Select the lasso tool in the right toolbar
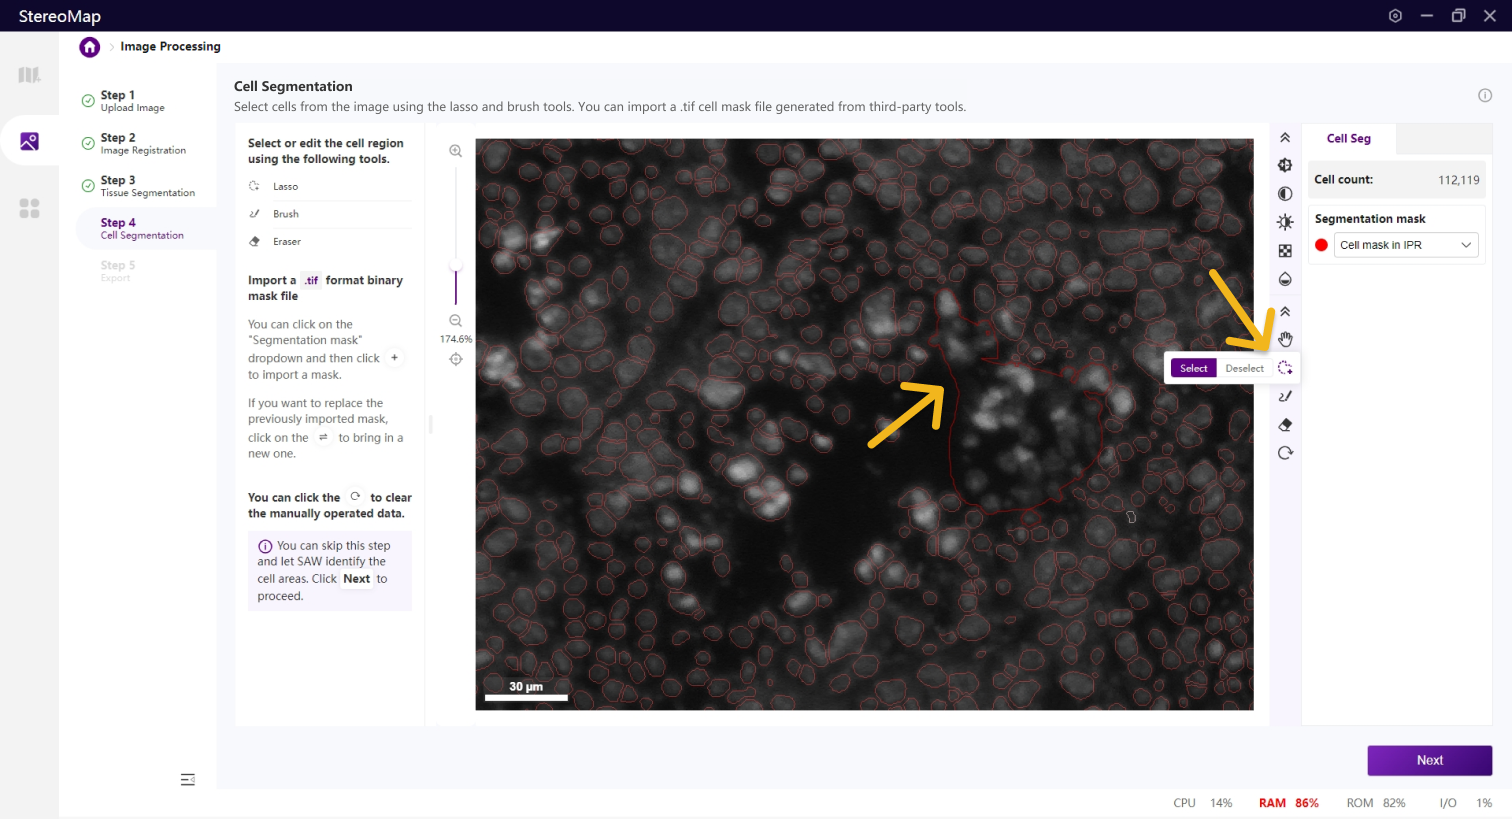 tap(1285, 368)
